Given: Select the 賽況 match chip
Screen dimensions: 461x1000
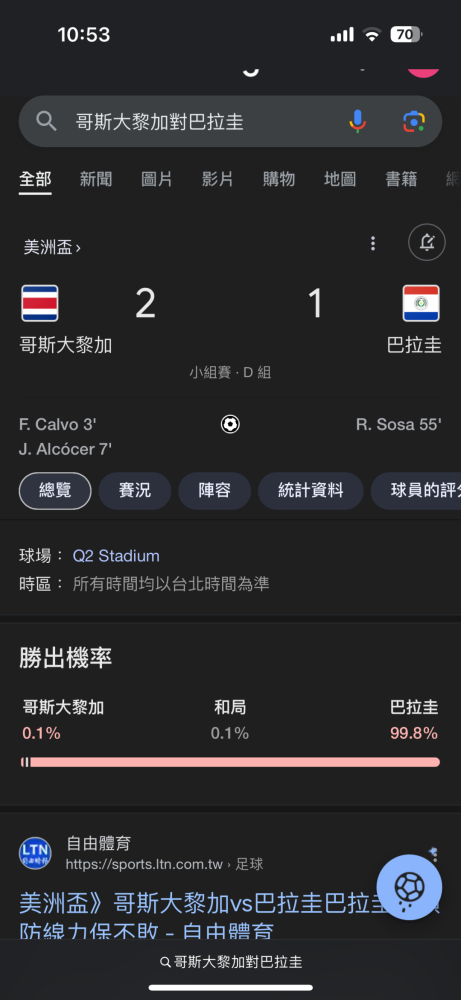Looking at the screenshot, I should click(x=135, y=490).
